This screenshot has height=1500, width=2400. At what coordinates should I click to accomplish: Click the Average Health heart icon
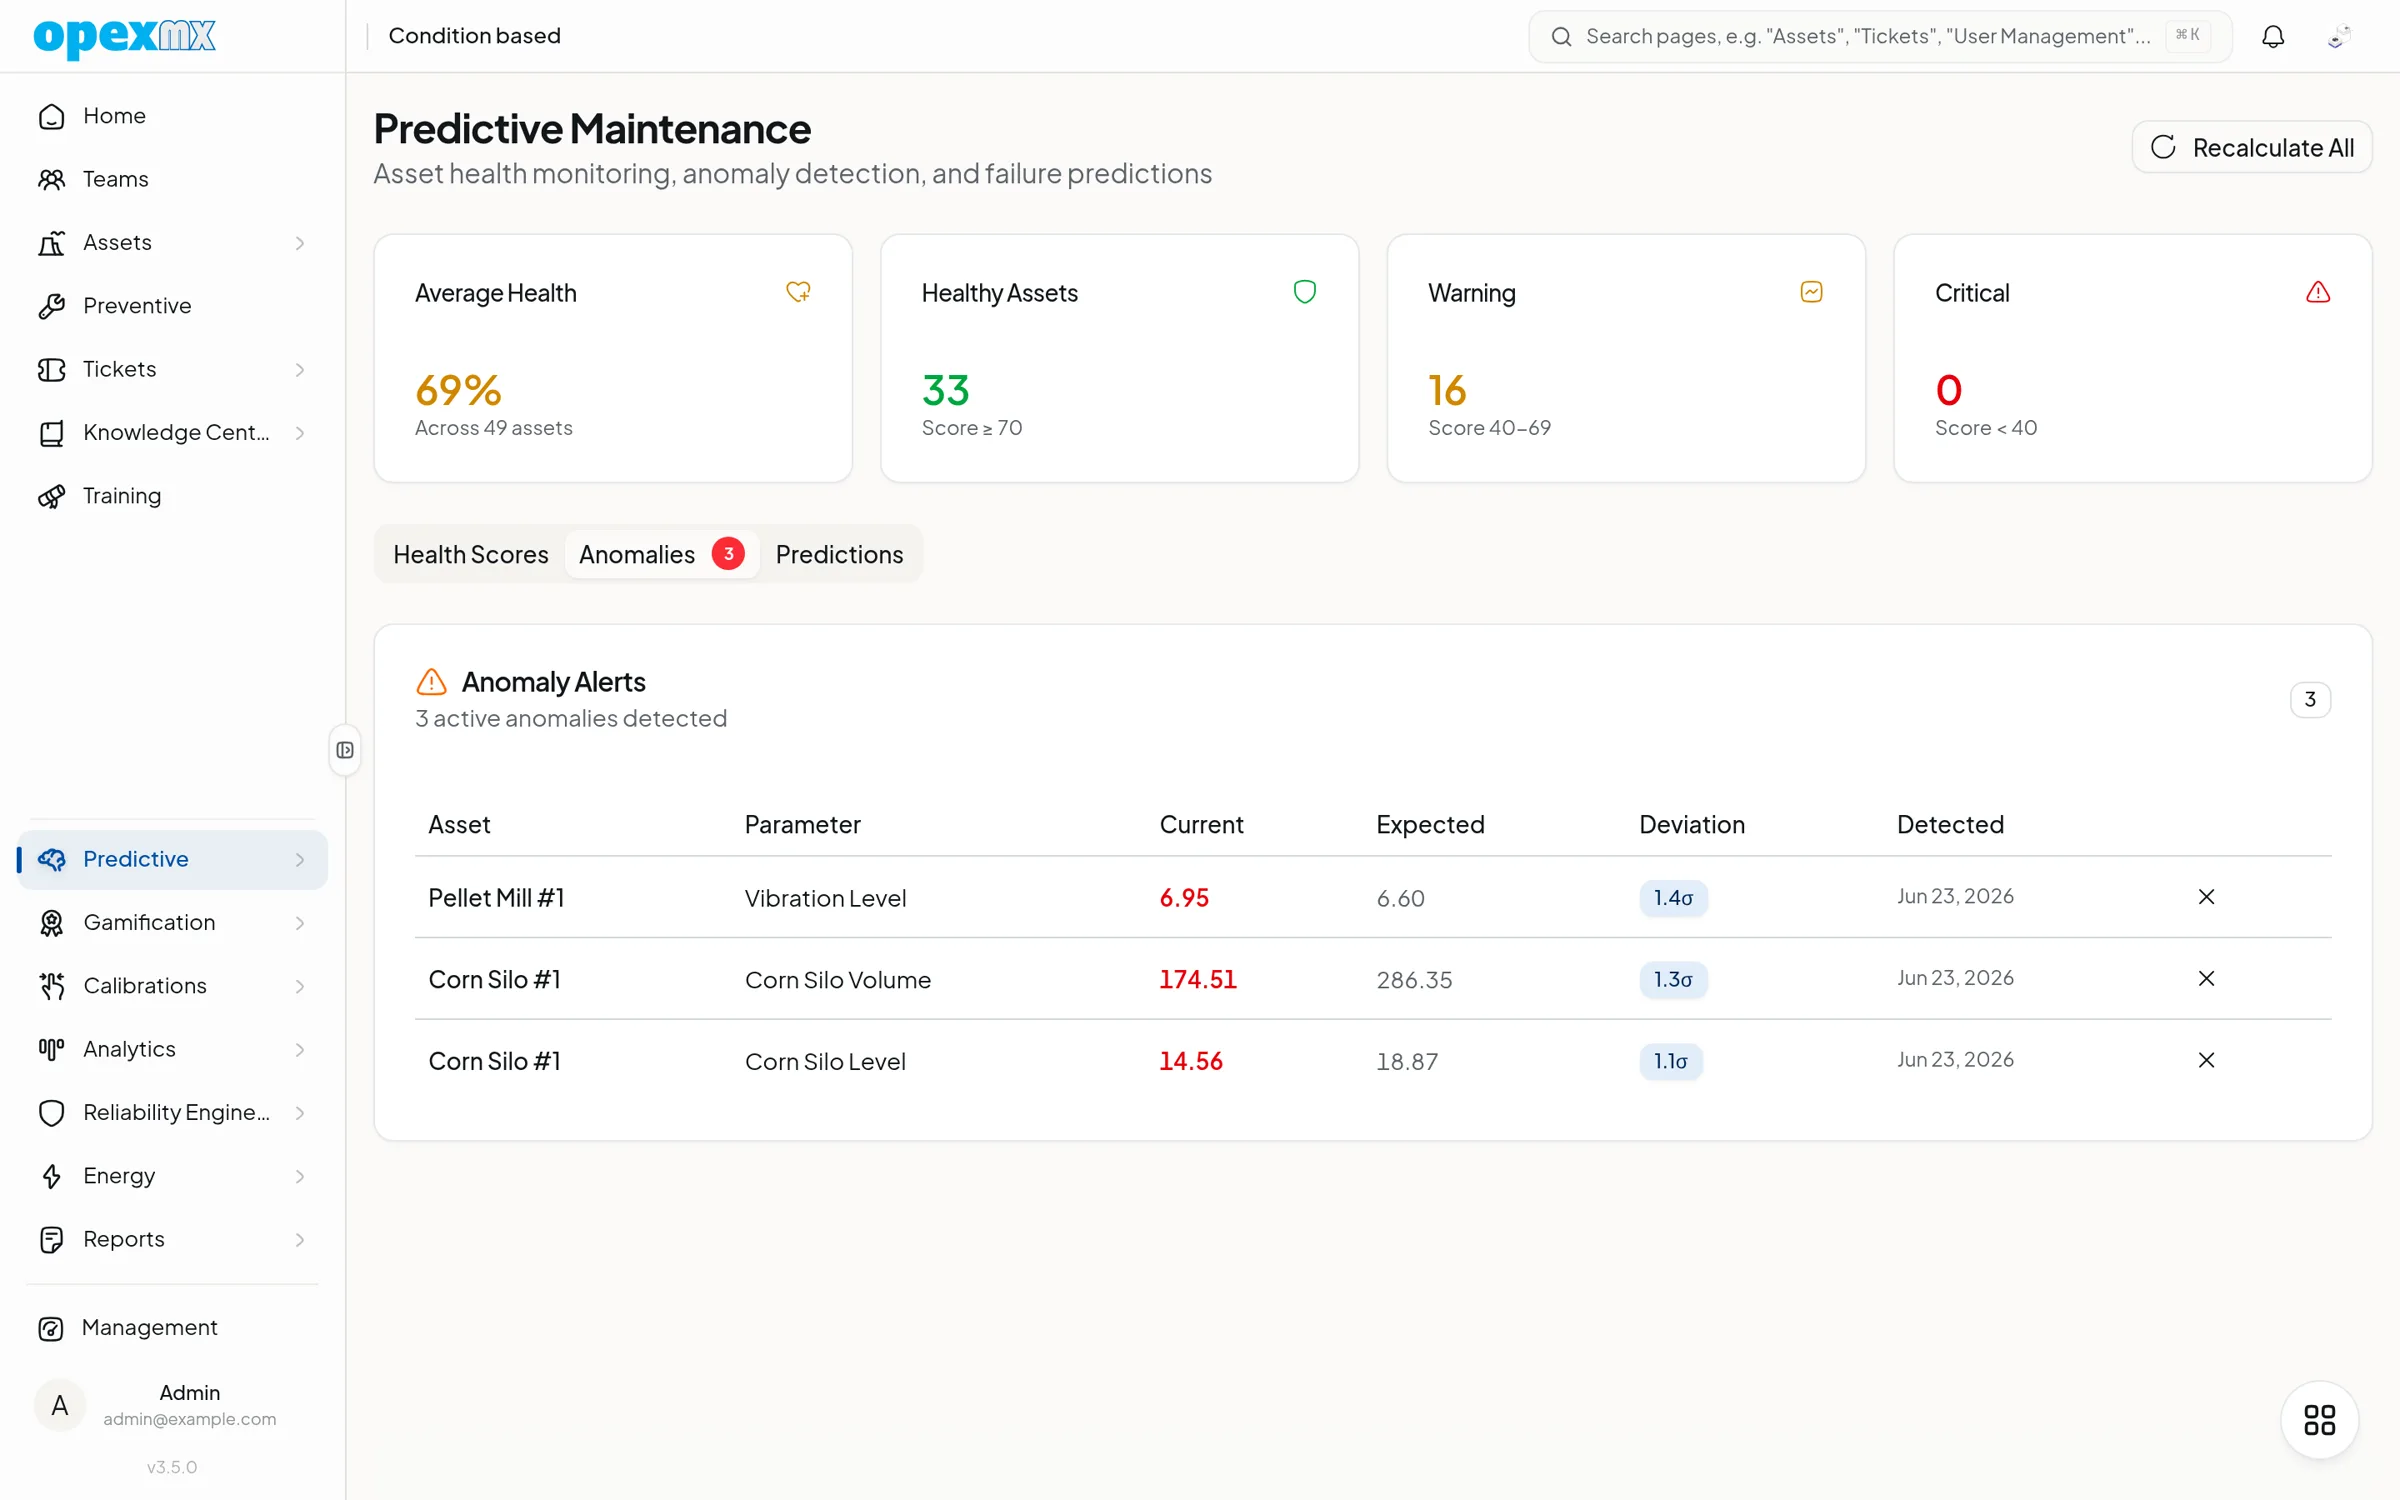pos(798,292)
